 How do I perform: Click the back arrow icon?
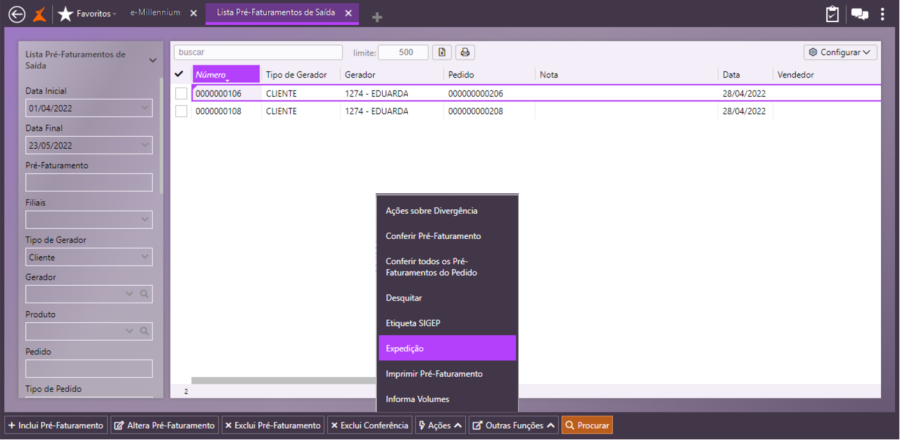coord(17,14)
